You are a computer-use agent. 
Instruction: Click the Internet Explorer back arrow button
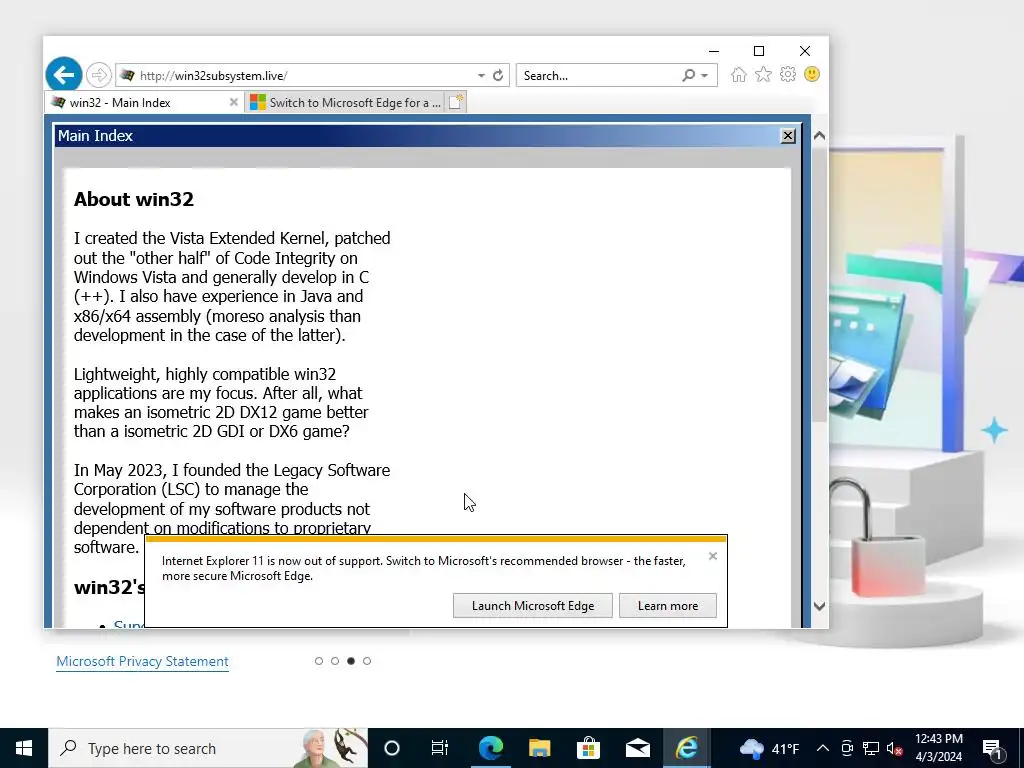point(64,75)
